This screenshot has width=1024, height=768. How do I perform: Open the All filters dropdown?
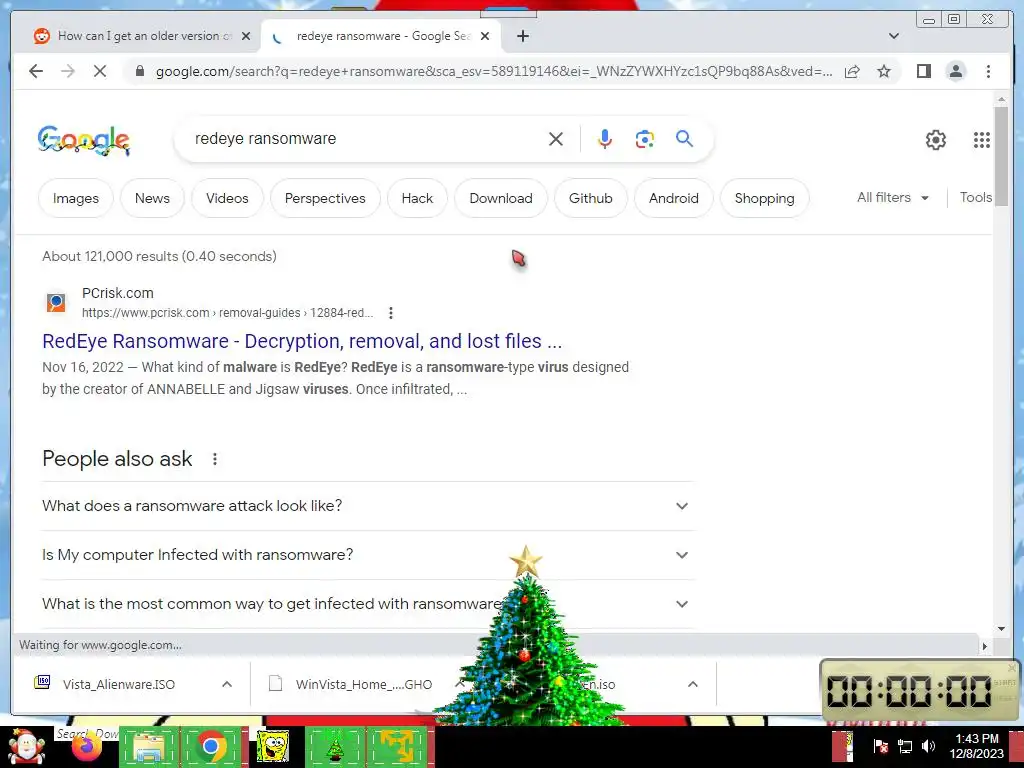[893, 198]
